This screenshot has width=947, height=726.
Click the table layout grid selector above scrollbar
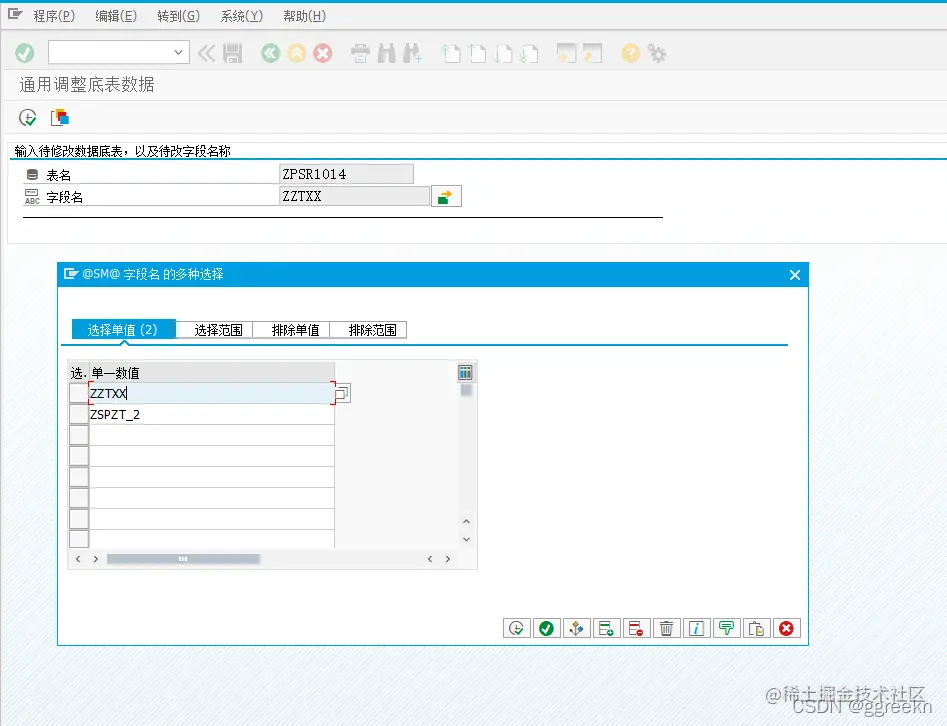[465, 371]
